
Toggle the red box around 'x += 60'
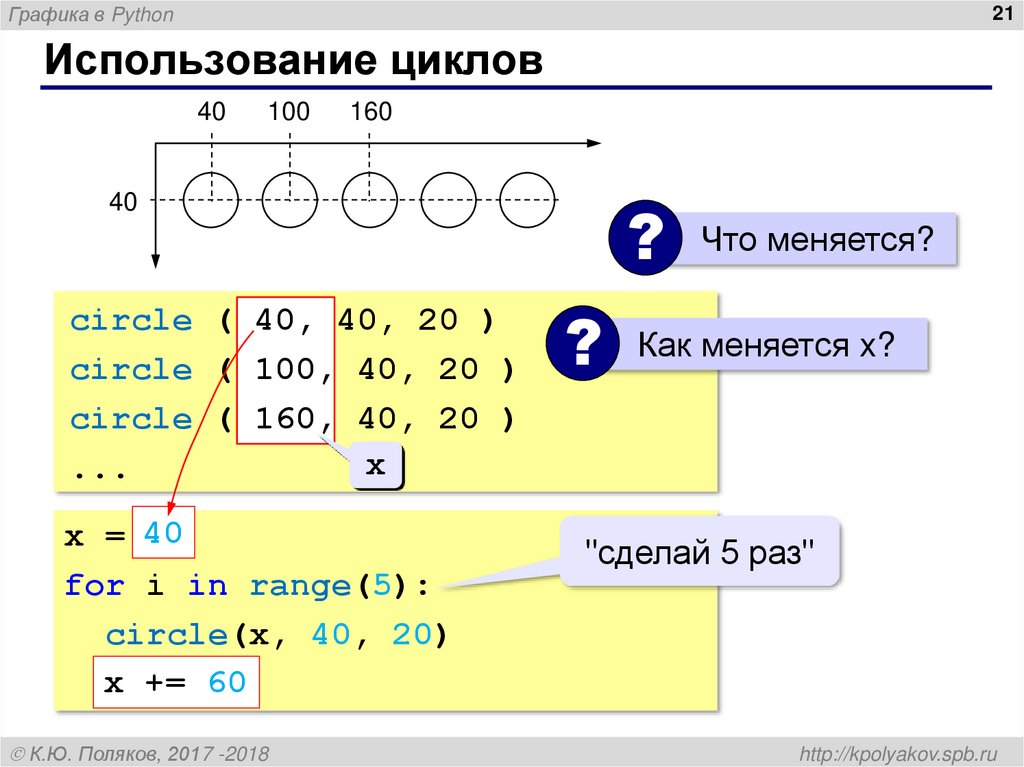[176, 681]
